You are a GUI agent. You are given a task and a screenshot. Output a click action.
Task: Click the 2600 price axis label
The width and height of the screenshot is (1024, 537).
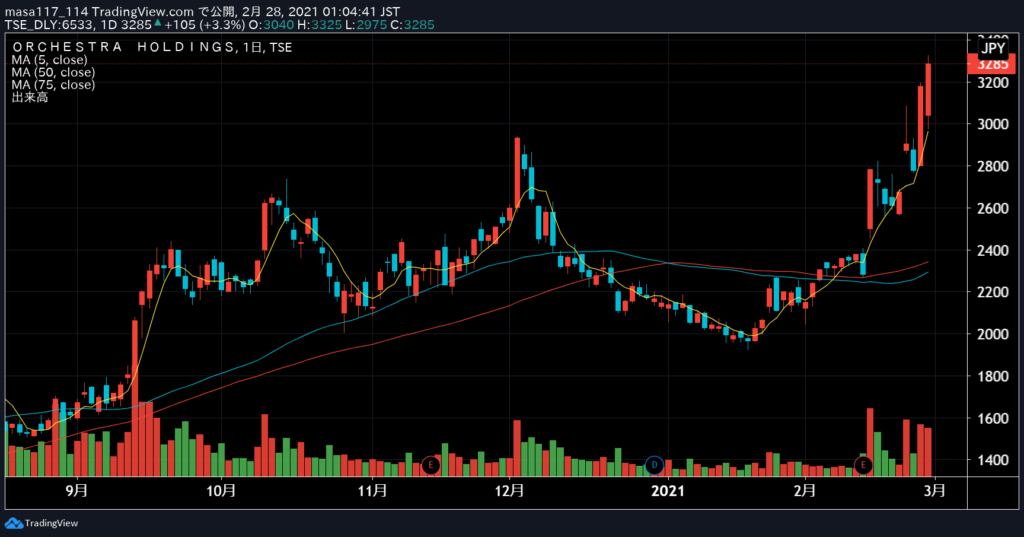click(x=993, y=208)
